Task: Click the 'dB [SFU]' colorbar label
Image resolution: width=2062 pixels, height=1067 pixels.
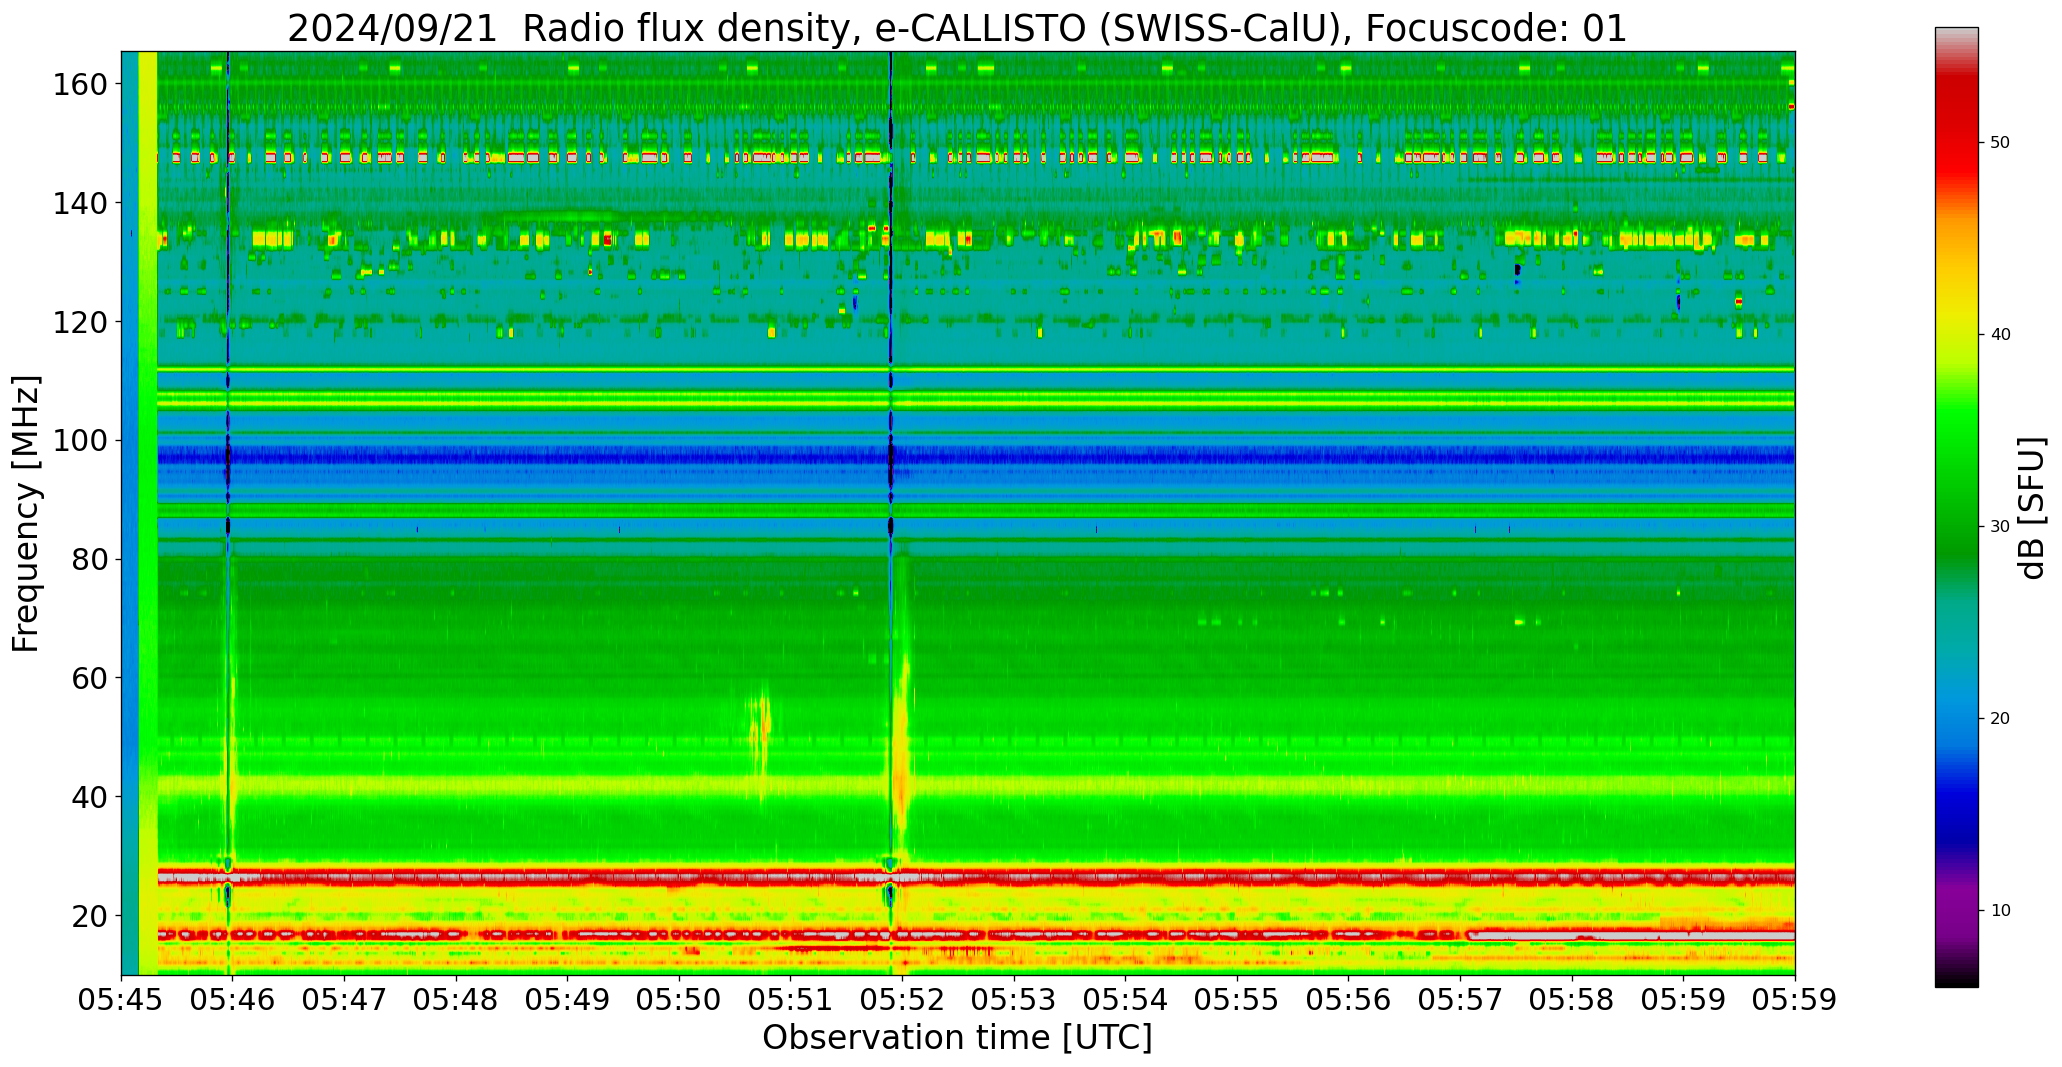Action: (x=2032, y=508)
